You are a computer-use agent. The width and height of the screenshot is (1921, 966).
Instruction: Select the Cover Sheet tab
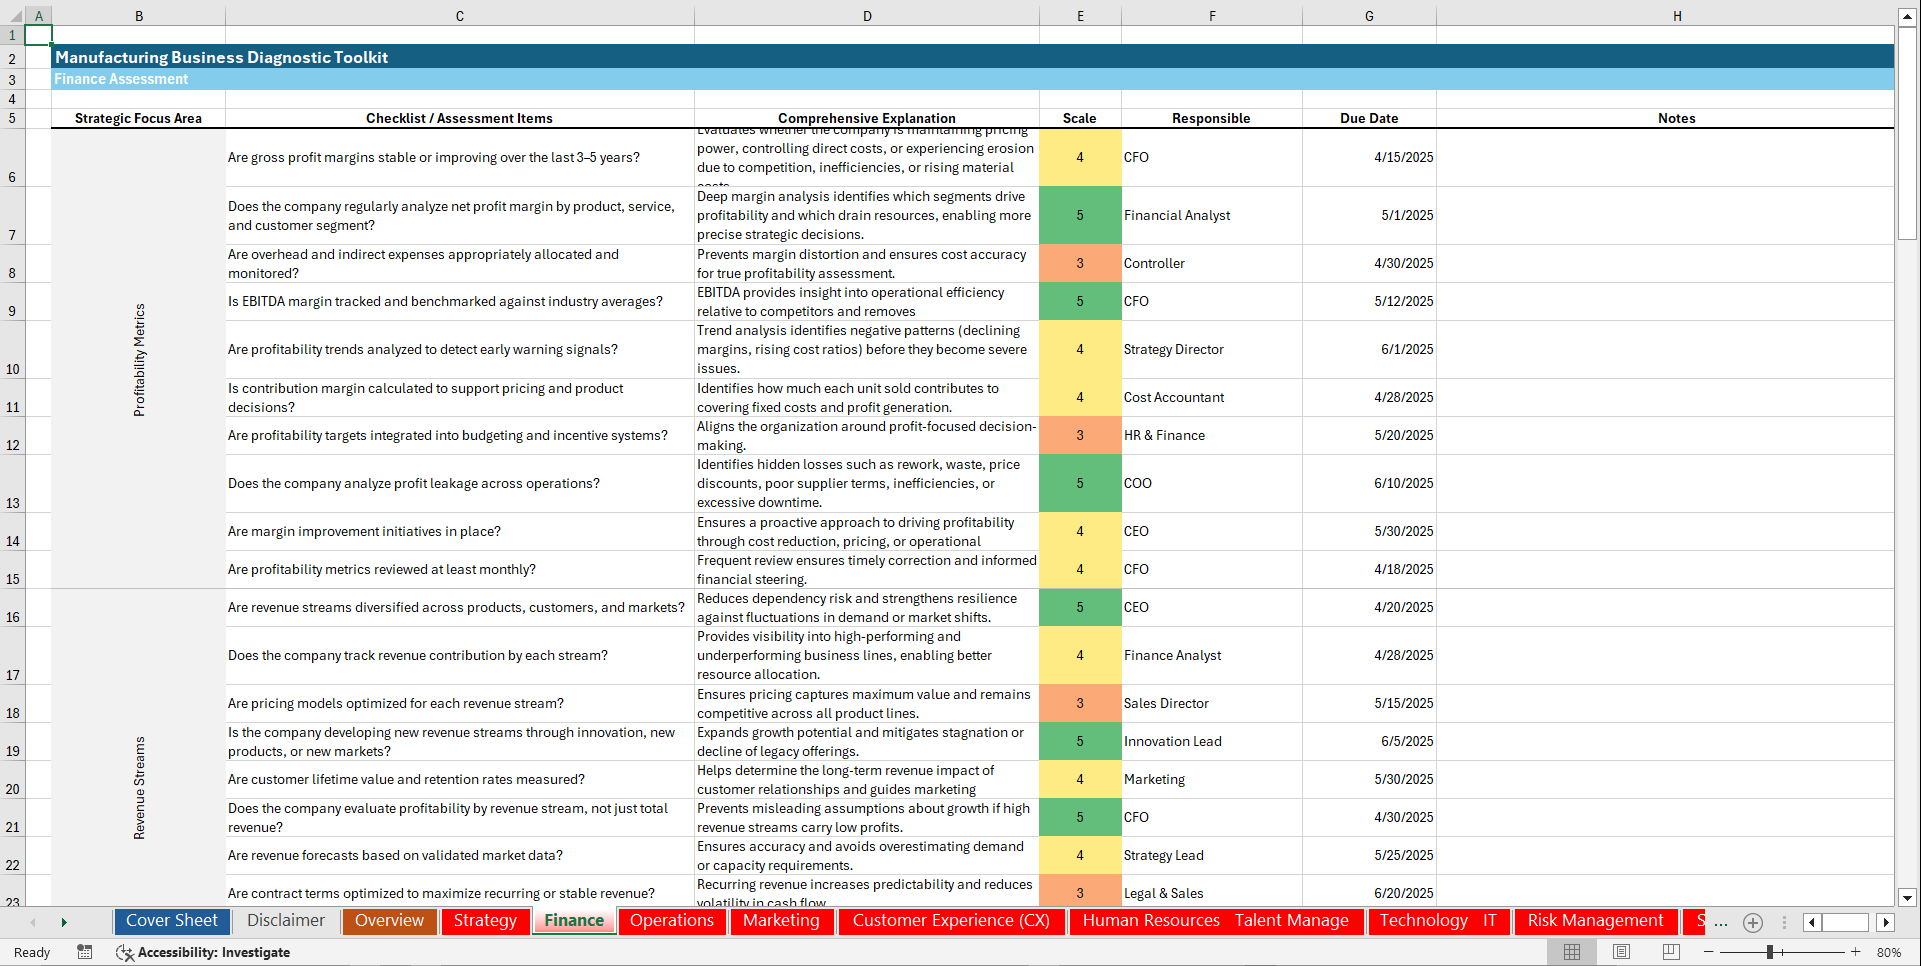click(171, 921)
